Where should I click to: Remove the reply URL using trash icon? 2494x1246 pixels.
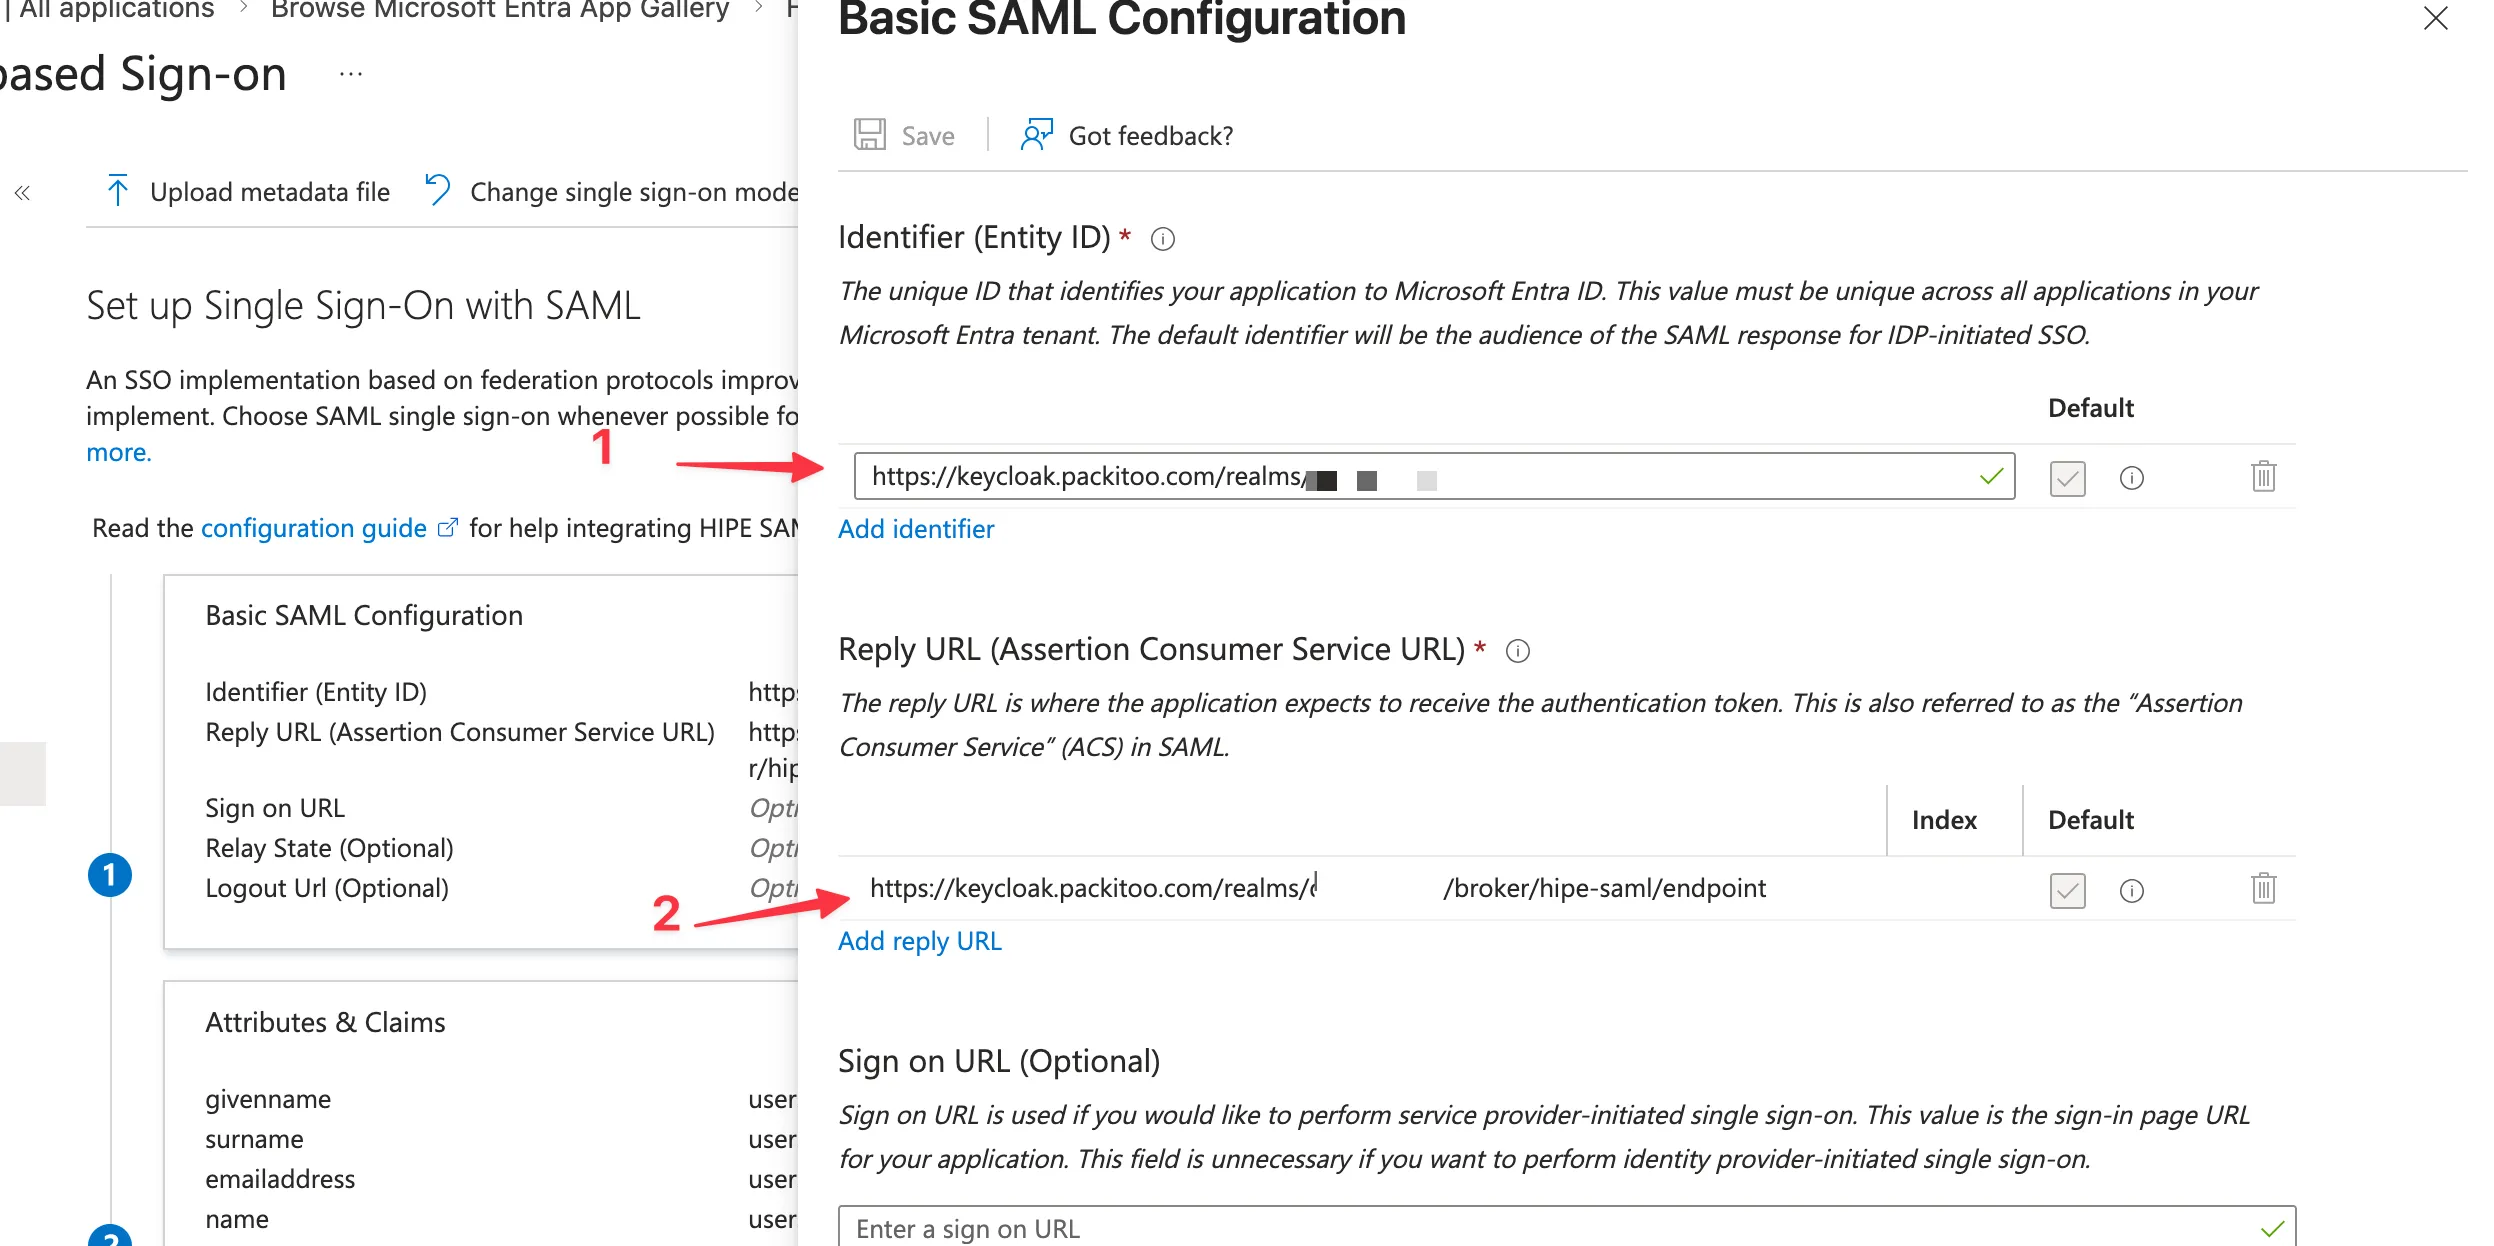[2264, 889]
